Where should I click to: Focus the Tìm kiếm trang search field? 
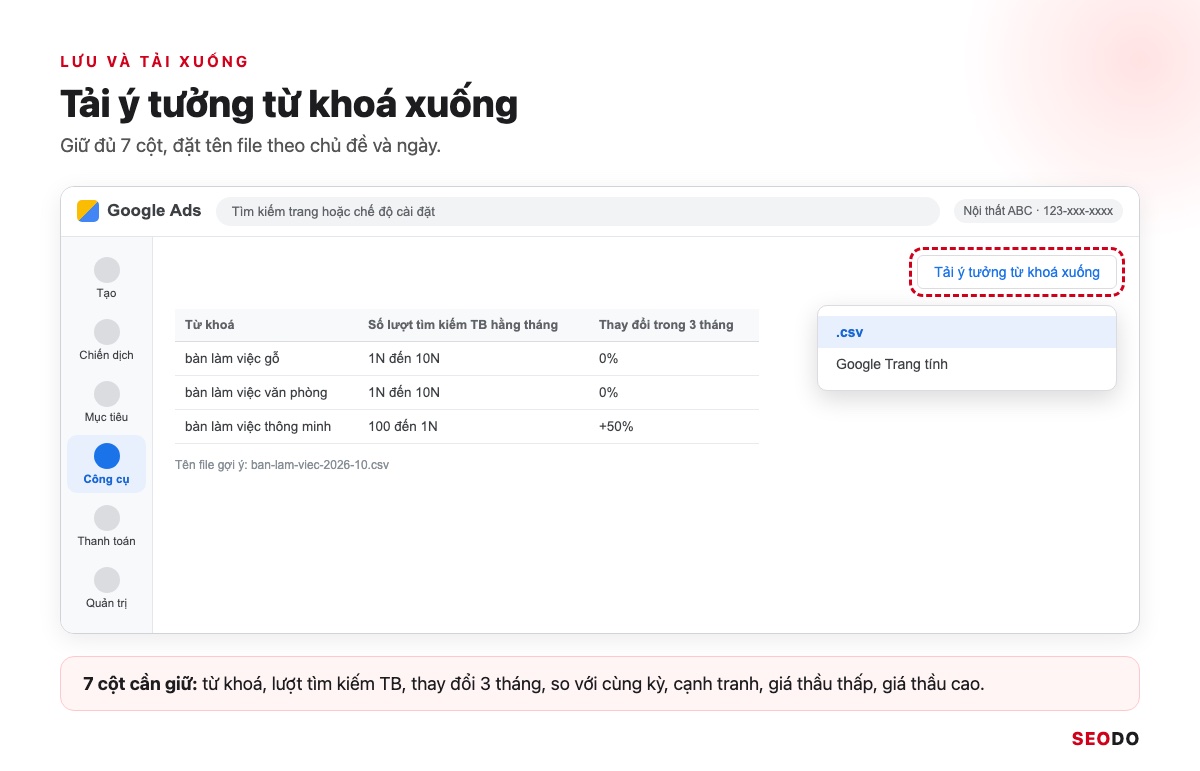click(578, 211)
